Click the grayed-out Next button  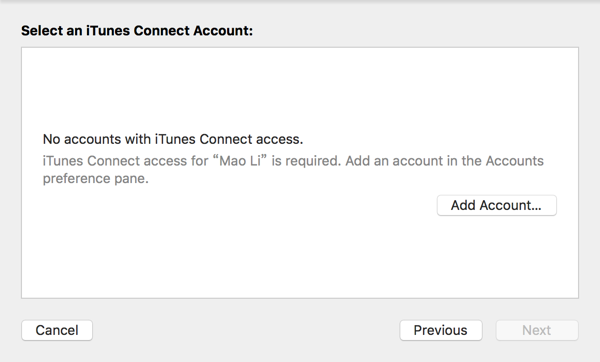click(x=537, y=330)
